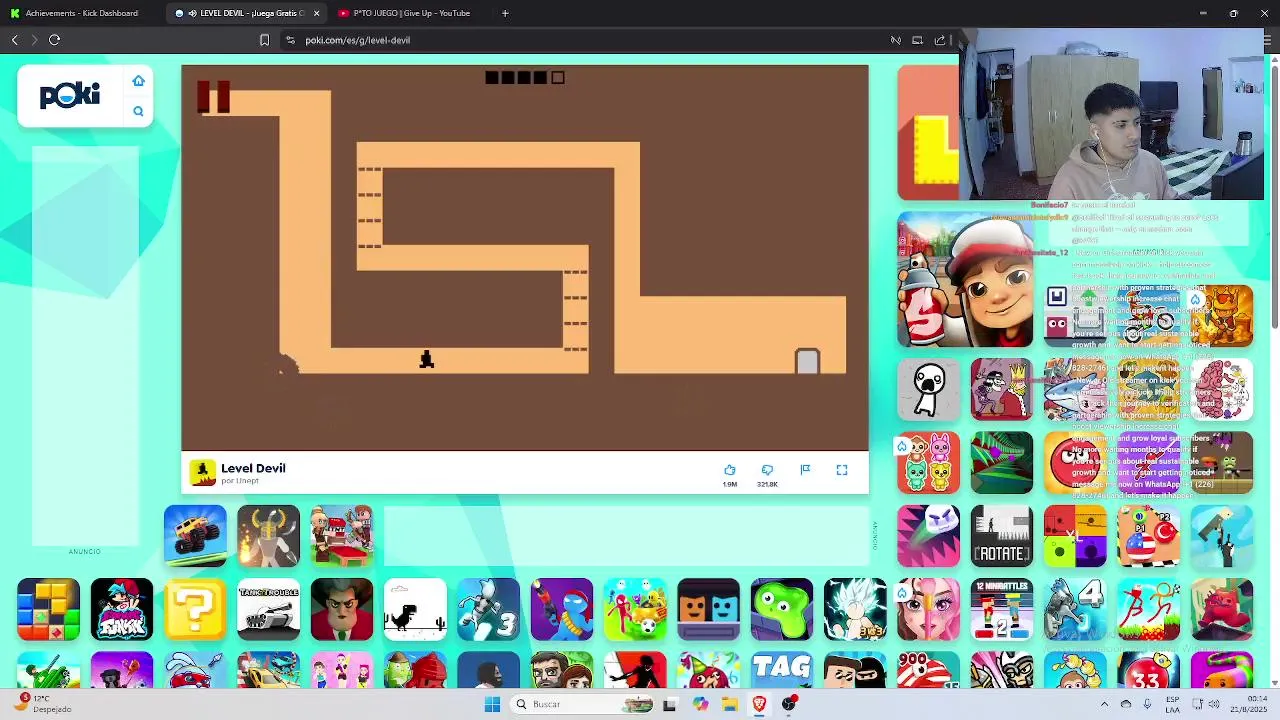This screenshot has width=1280, height=720.
Task: Open the red and yellow blocks game
Action: pos(1075,536)
